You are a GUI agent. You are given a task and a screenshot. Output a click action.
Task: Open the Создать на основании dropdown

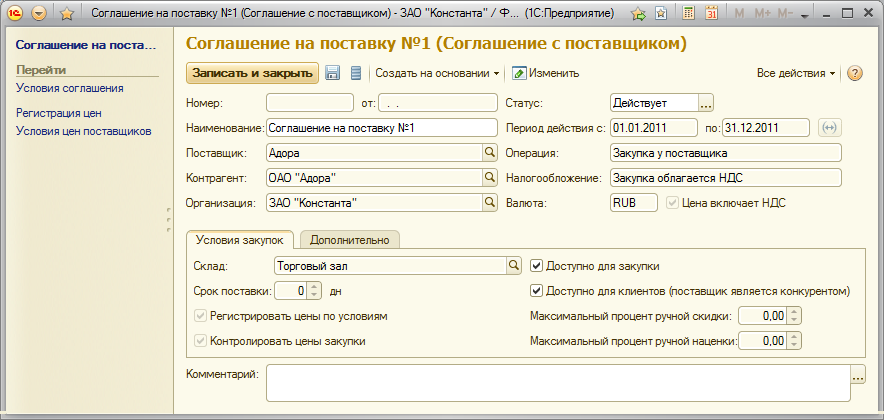click(437, 73)
